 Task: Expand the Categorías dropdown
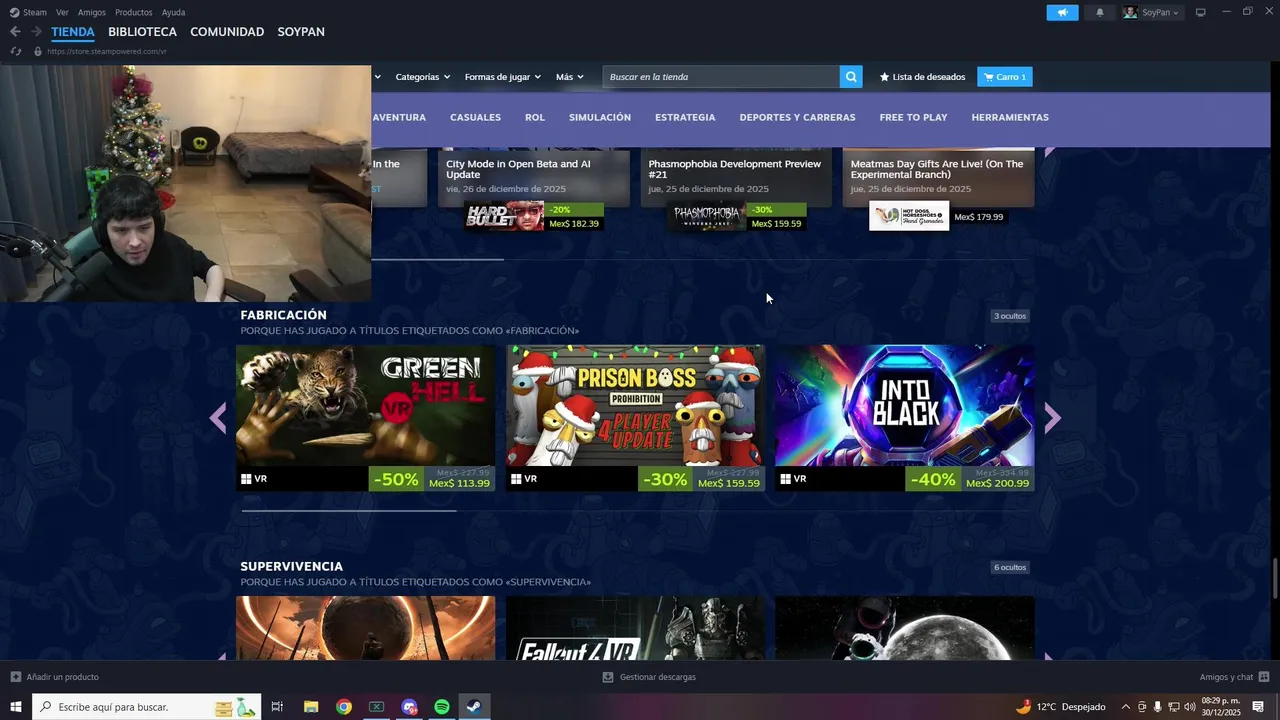coord(423,77)
